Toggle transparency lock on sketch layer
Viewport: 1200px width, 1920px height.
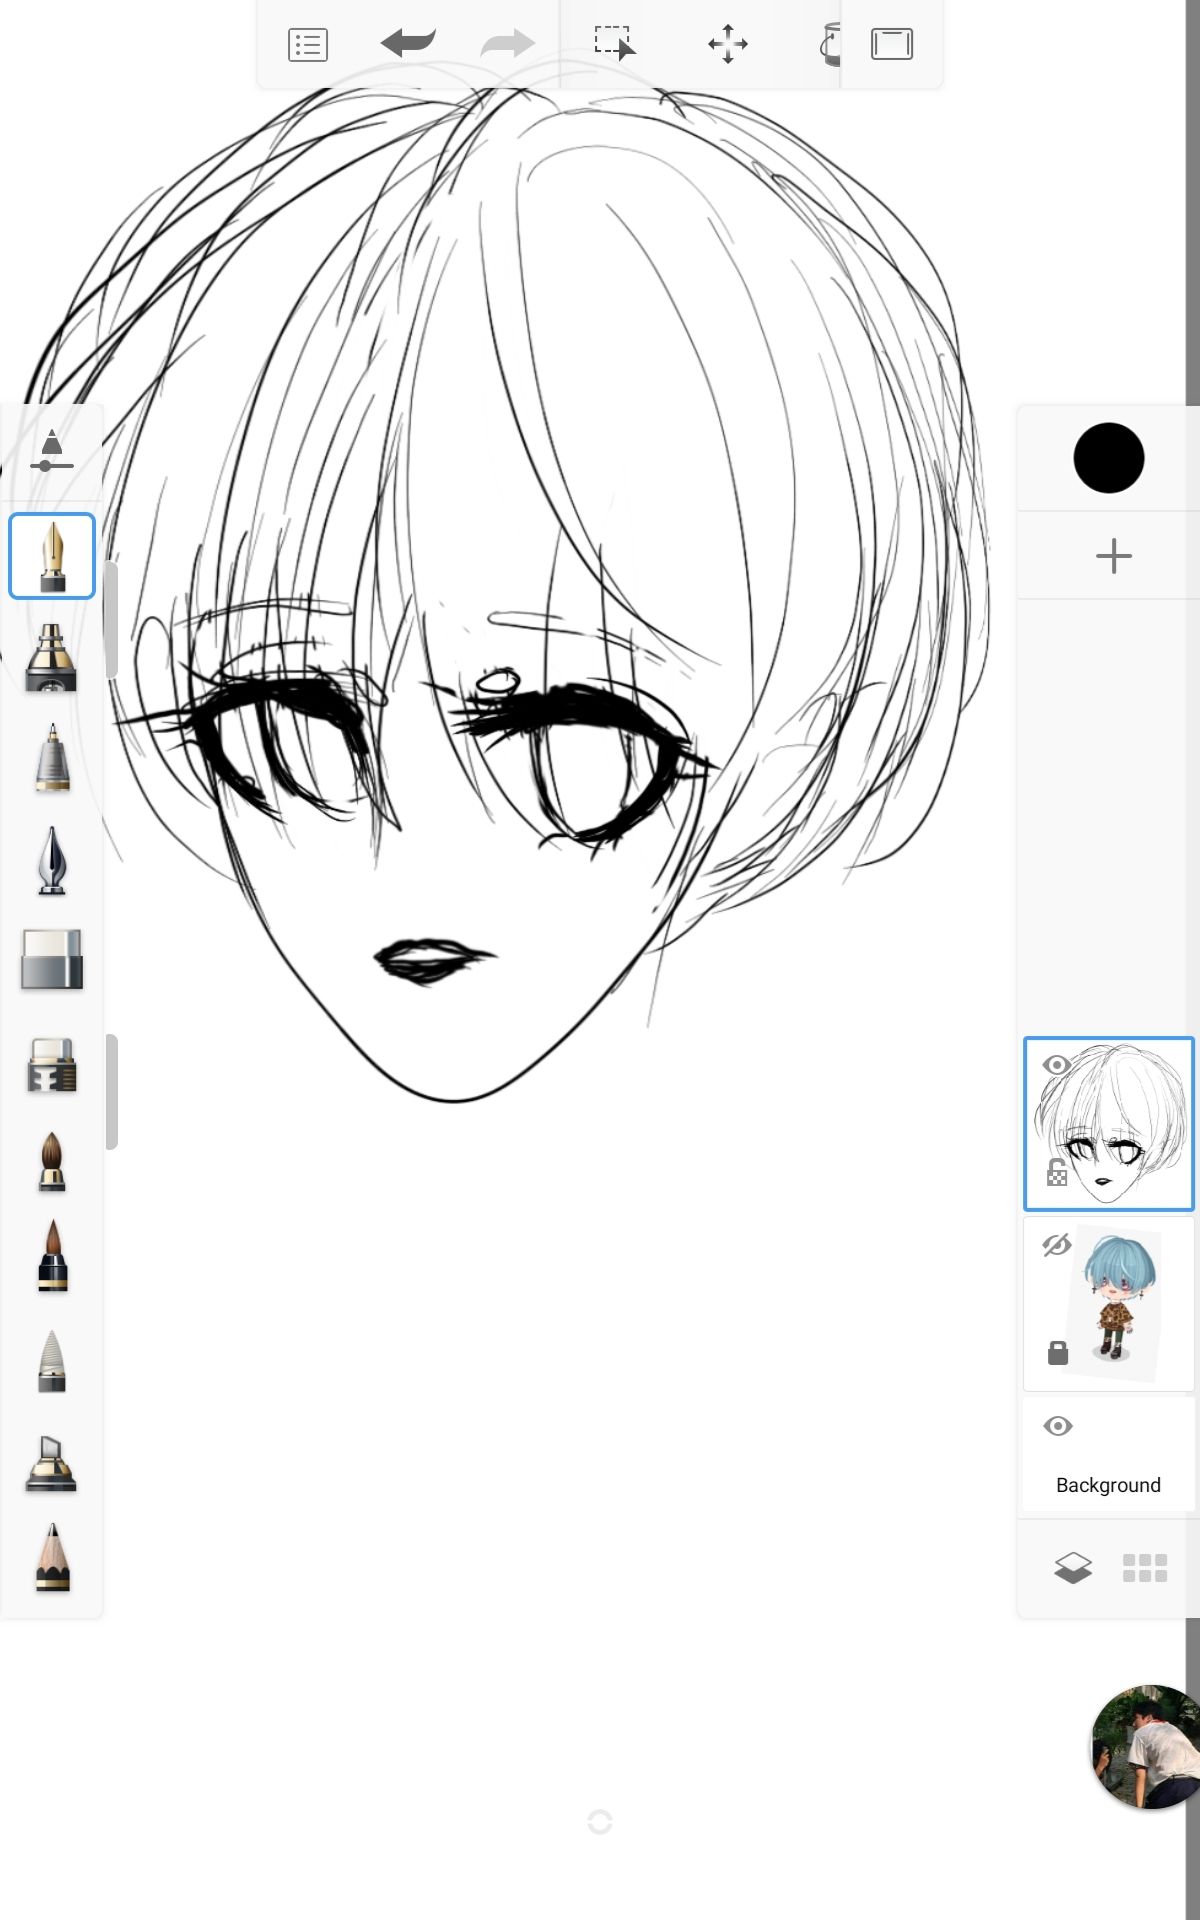[x=1057, y=1172]
